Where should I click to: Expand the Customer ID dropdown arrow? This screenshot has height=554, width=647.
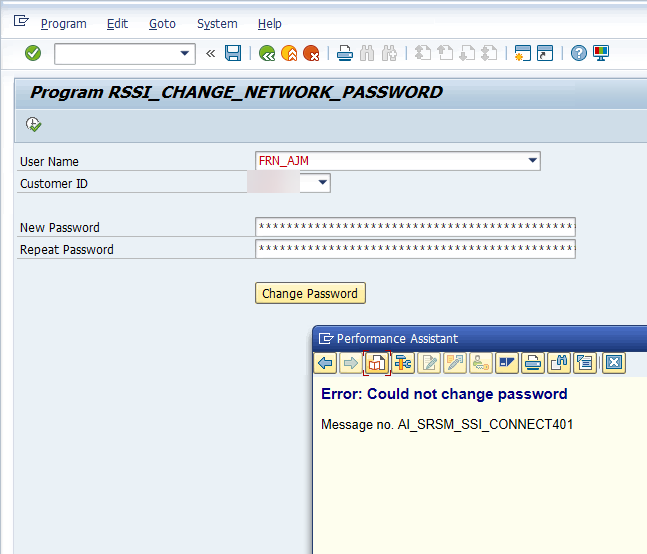pos(323,182)
